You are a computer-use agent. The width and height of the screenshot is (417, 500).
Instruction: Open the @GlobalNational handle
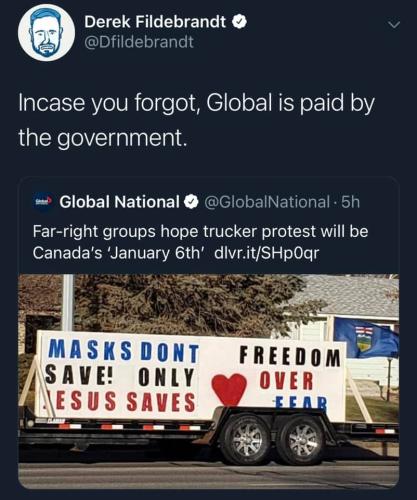coord(266,202)
